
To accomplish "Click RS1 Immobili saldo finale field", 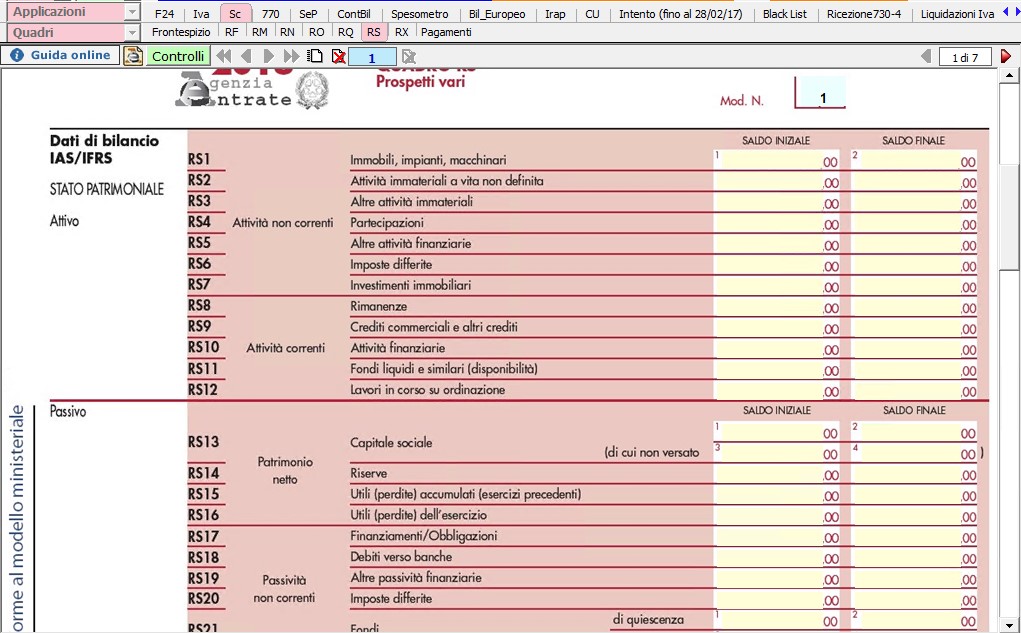I will click(x=915, y=160).
